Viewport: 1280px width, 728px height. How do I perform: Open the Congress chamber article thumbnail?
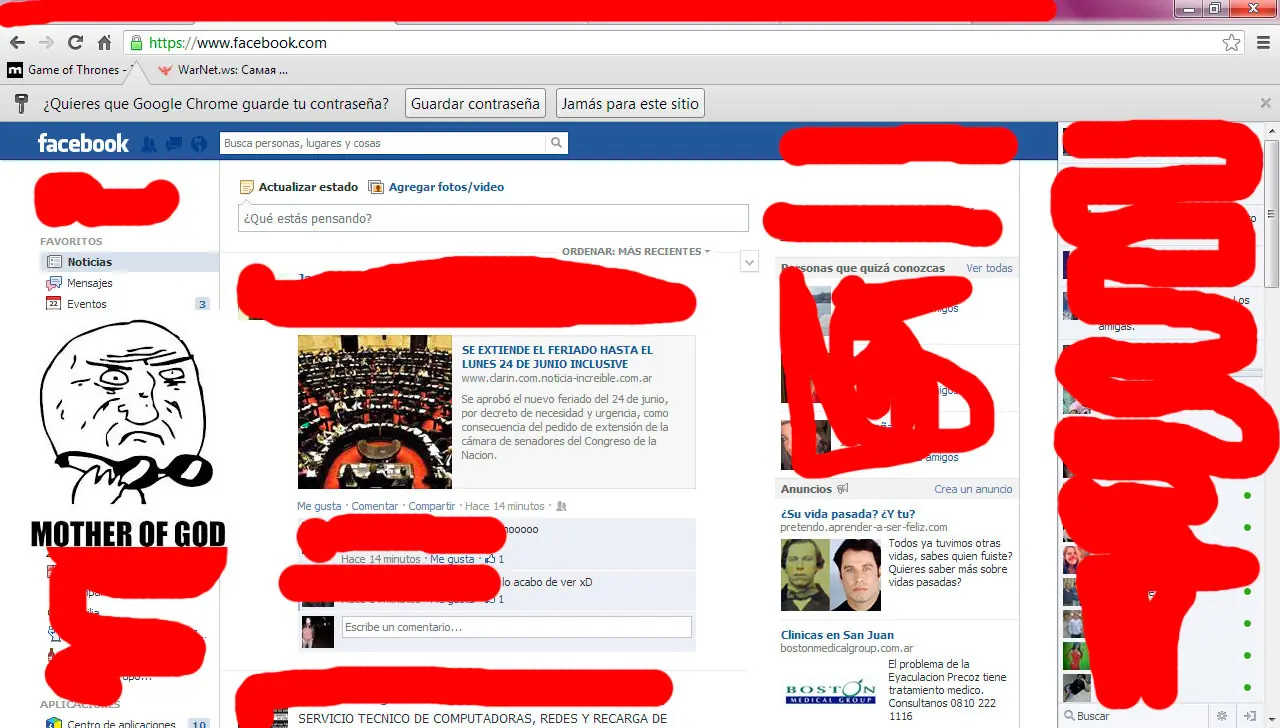(375, 411)
